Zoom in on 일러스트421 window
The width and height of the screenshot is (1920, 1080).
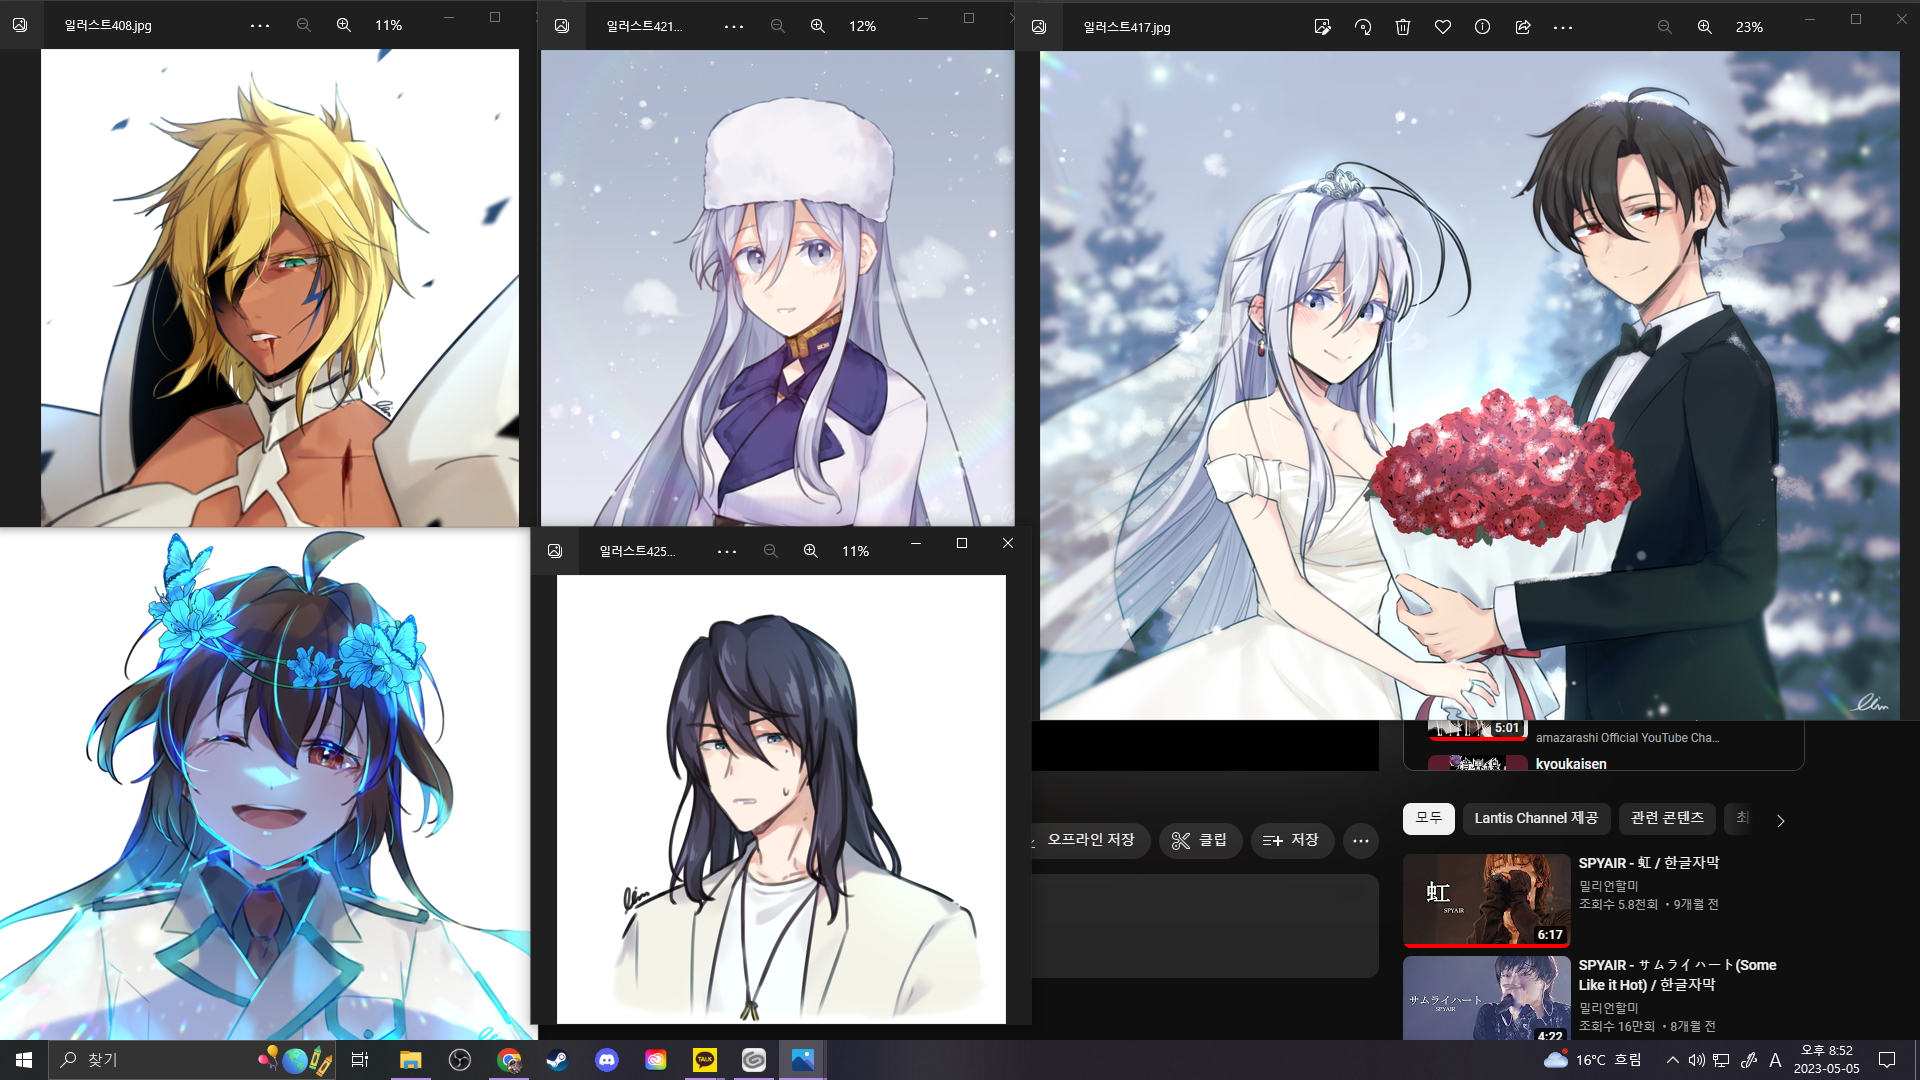click(x=817, y=26)
